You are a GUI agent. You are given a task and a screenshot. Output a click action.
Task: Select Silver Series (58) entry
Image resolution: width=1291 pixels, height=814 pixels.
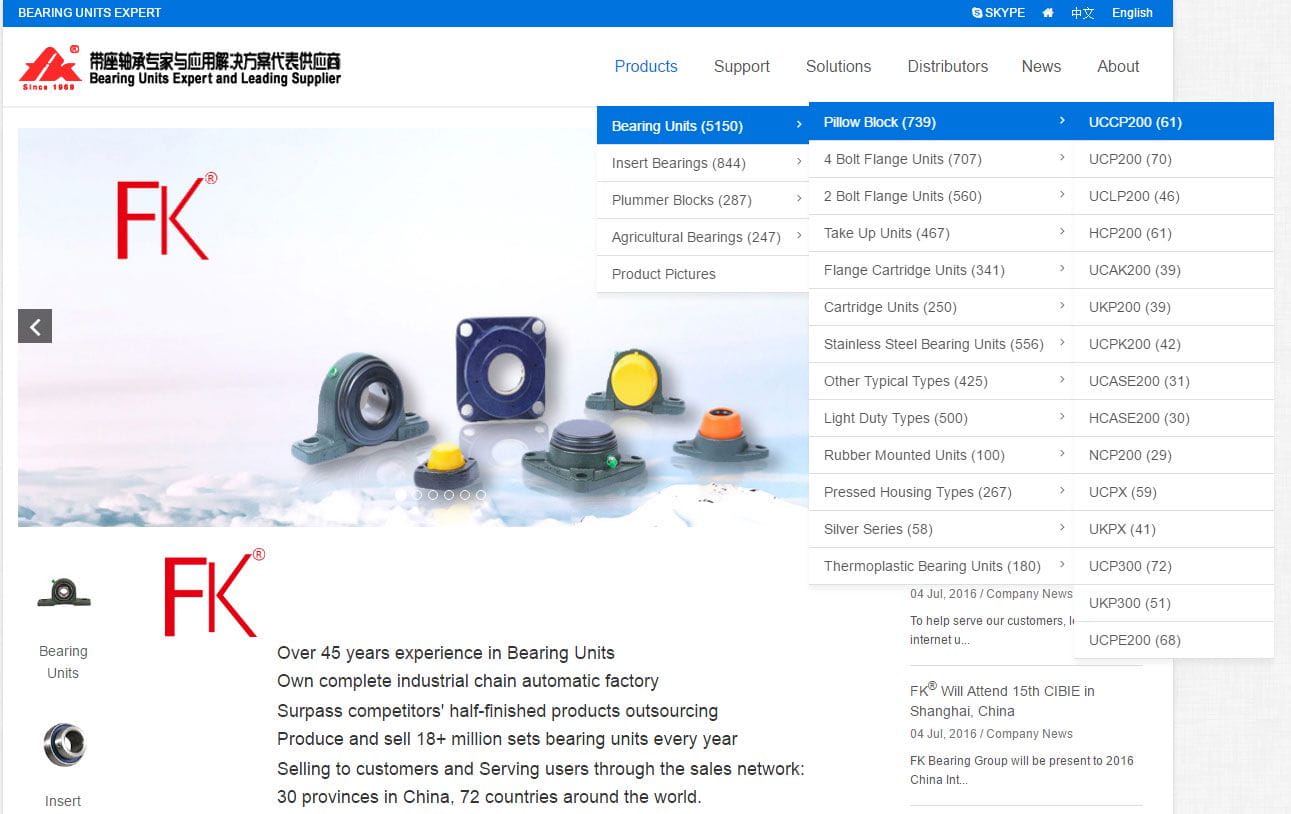coord(941,529)
